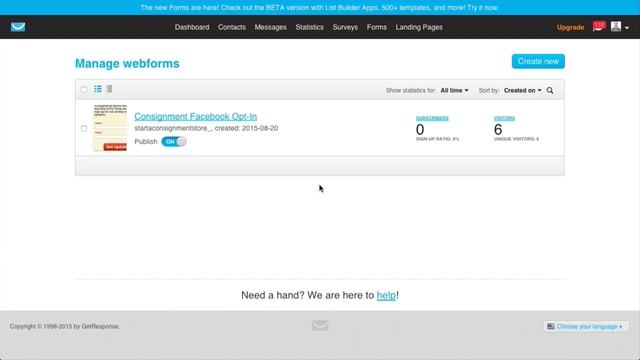The width and height of the screenshot is (640, 360).
Task: Click the Create new button
Action: coord(538,61)
